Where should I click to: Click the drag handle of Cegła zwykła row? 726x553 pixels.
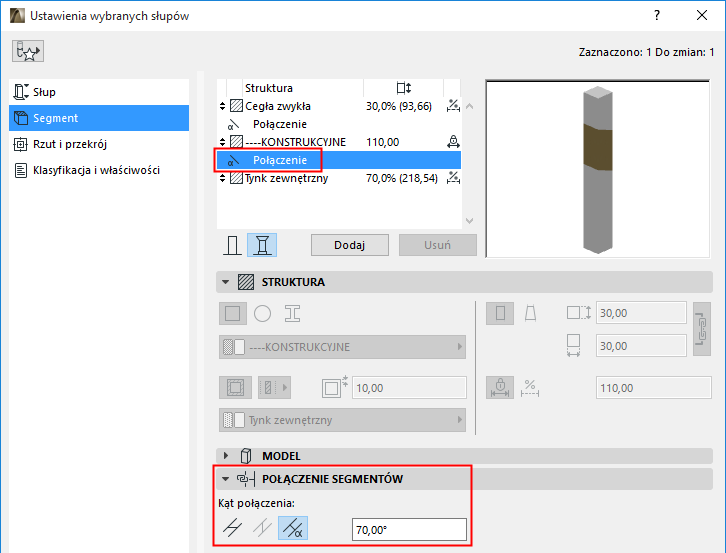coord(222,106)
